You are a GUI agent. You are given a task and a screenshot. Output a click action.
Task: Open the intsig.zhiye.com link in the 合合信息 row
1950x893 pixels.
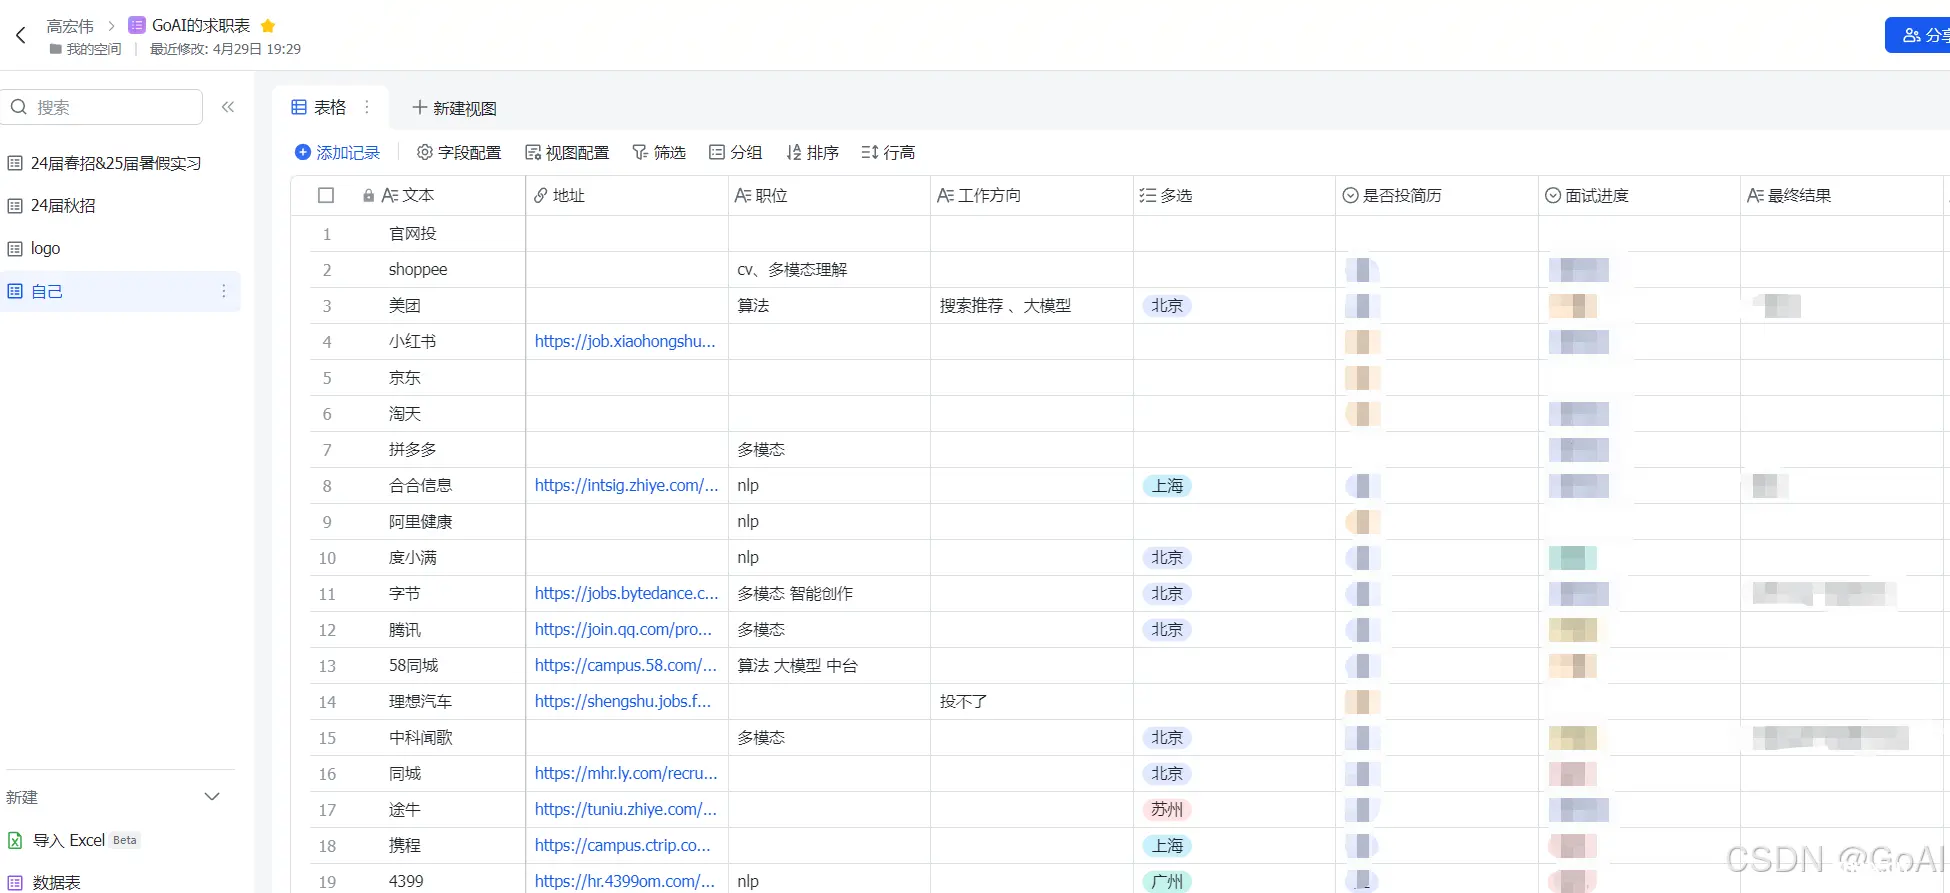coord(626,486)
